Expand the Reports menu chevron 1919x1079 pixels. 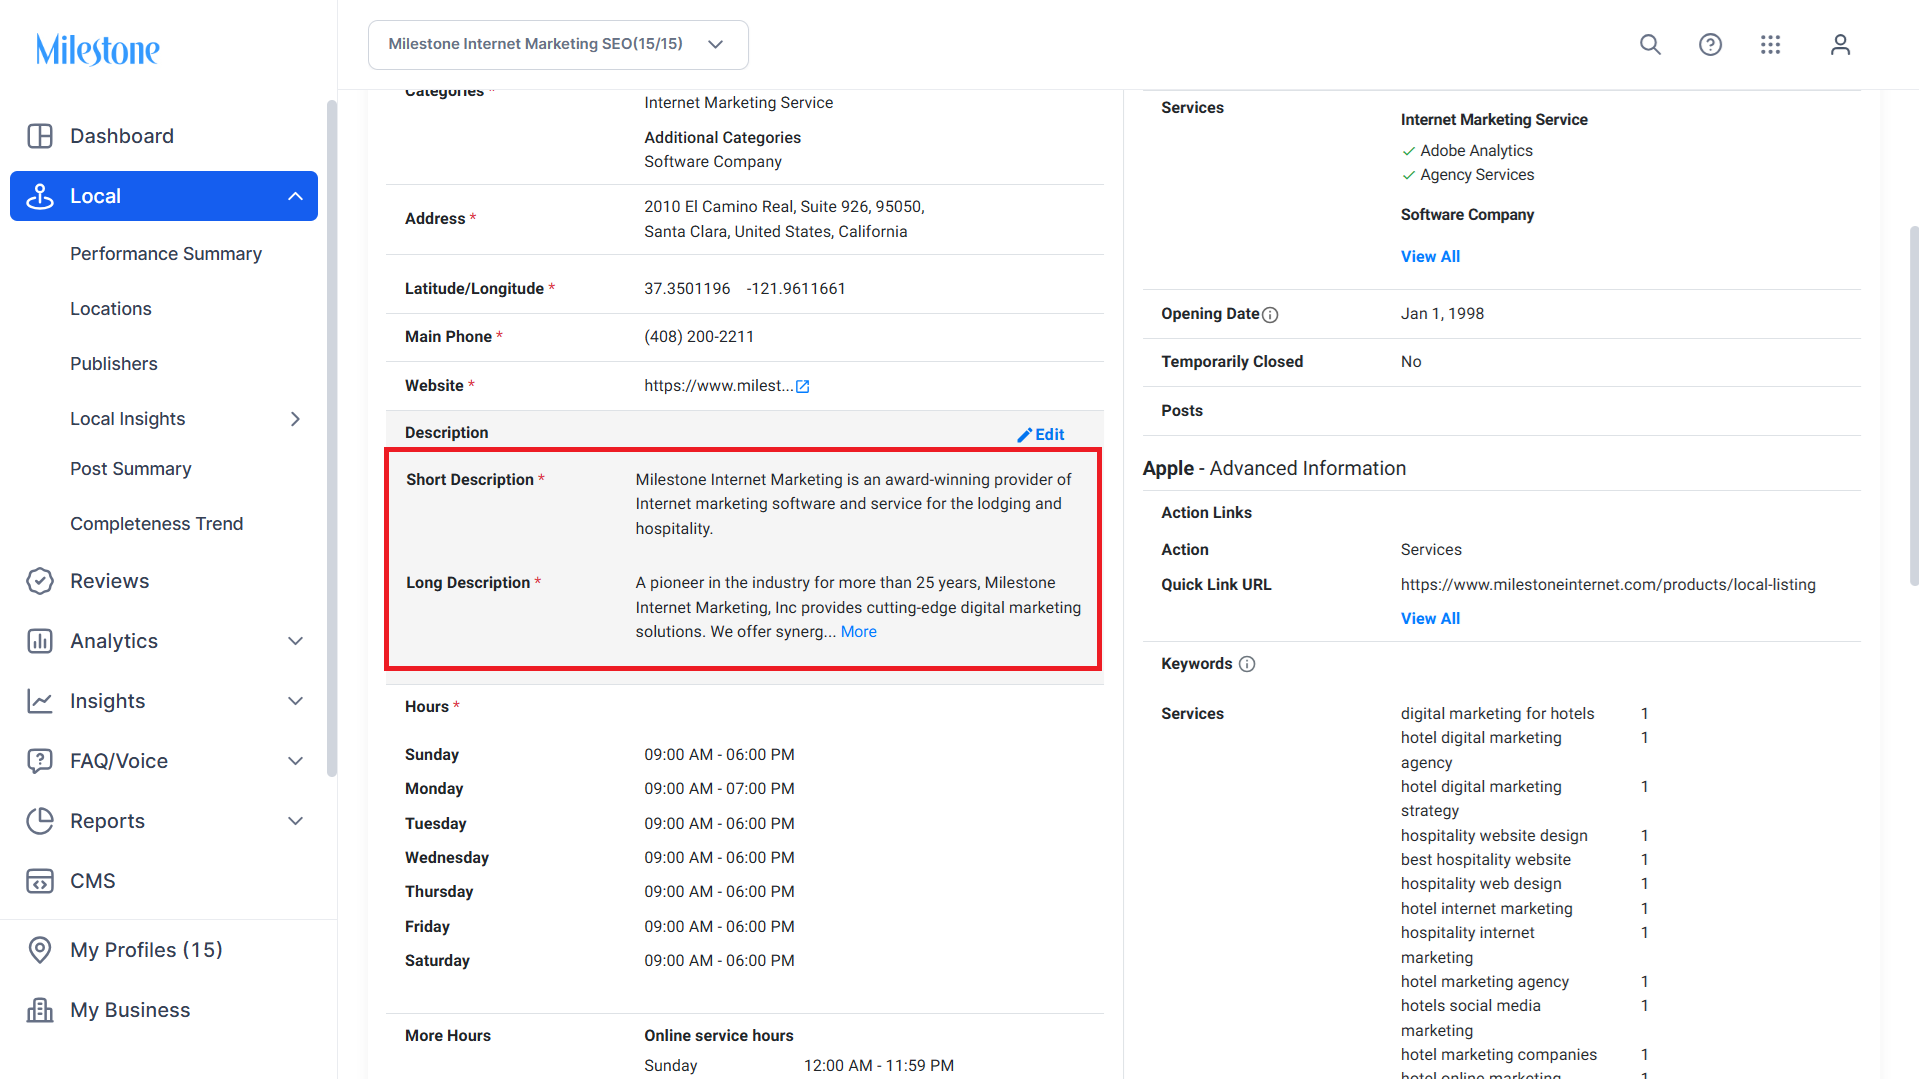coord(295,821)
